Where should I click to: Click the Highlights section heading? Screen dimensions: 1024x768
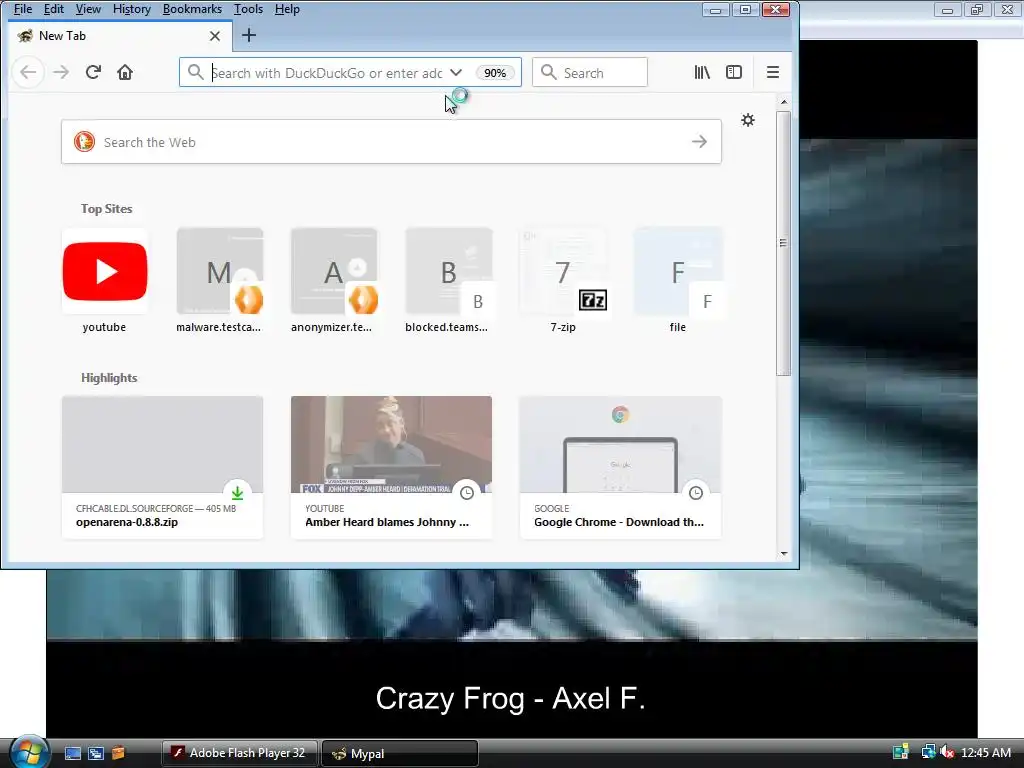tap(109, 378)
